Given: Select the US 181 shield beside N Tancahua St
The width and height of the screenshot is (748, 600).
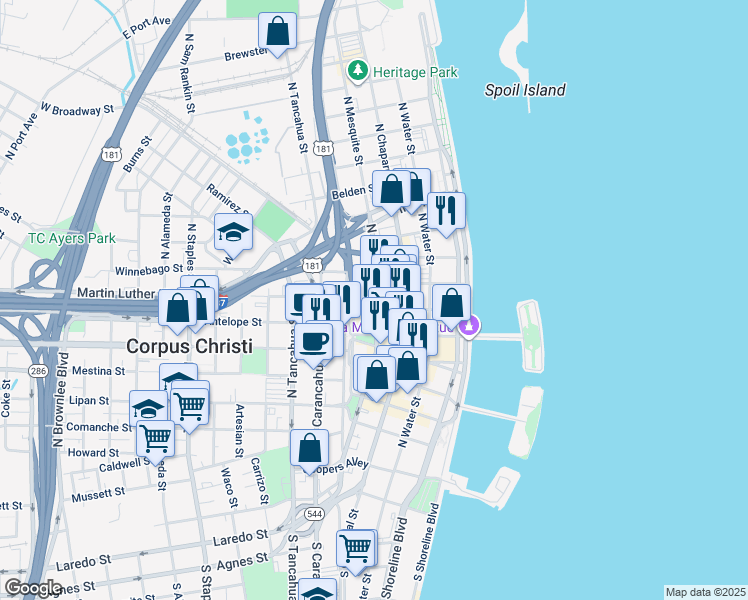Looking at the screenshot, I should pyautogui.click(x=323, y=148).
